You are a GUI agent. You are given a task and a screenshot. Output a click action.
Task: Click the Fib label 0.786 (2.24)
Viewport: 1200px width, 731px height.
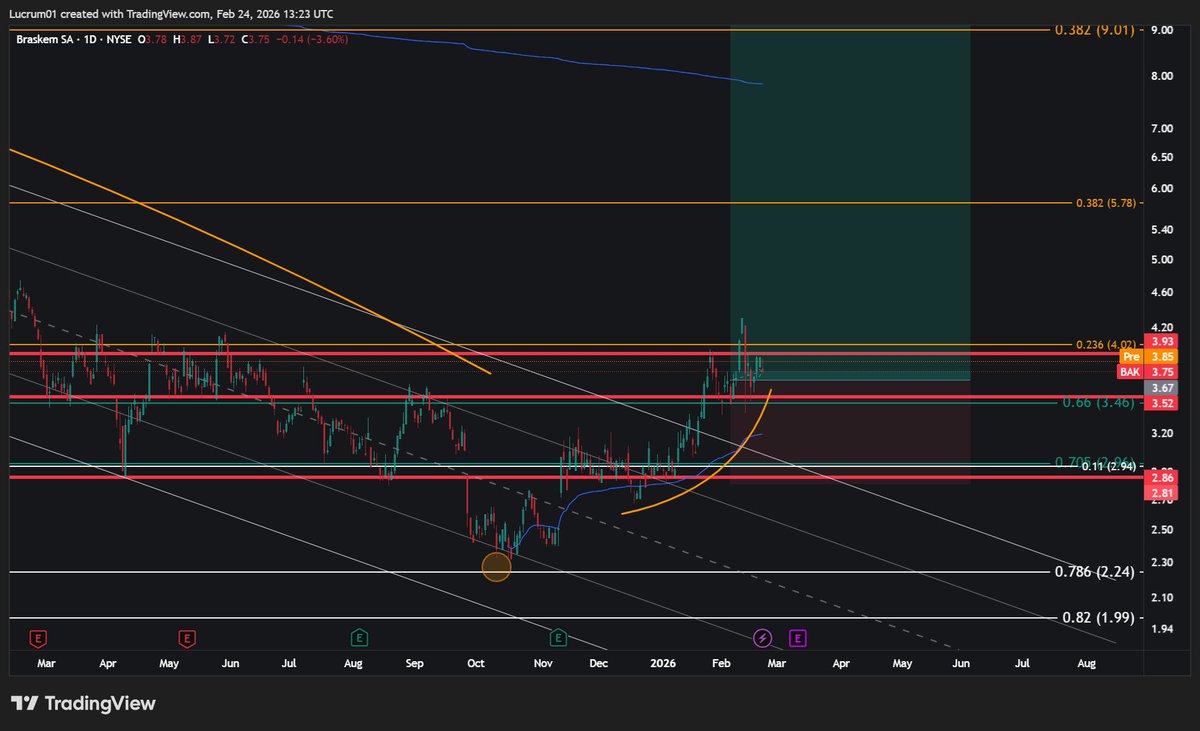click(1094, 572)
